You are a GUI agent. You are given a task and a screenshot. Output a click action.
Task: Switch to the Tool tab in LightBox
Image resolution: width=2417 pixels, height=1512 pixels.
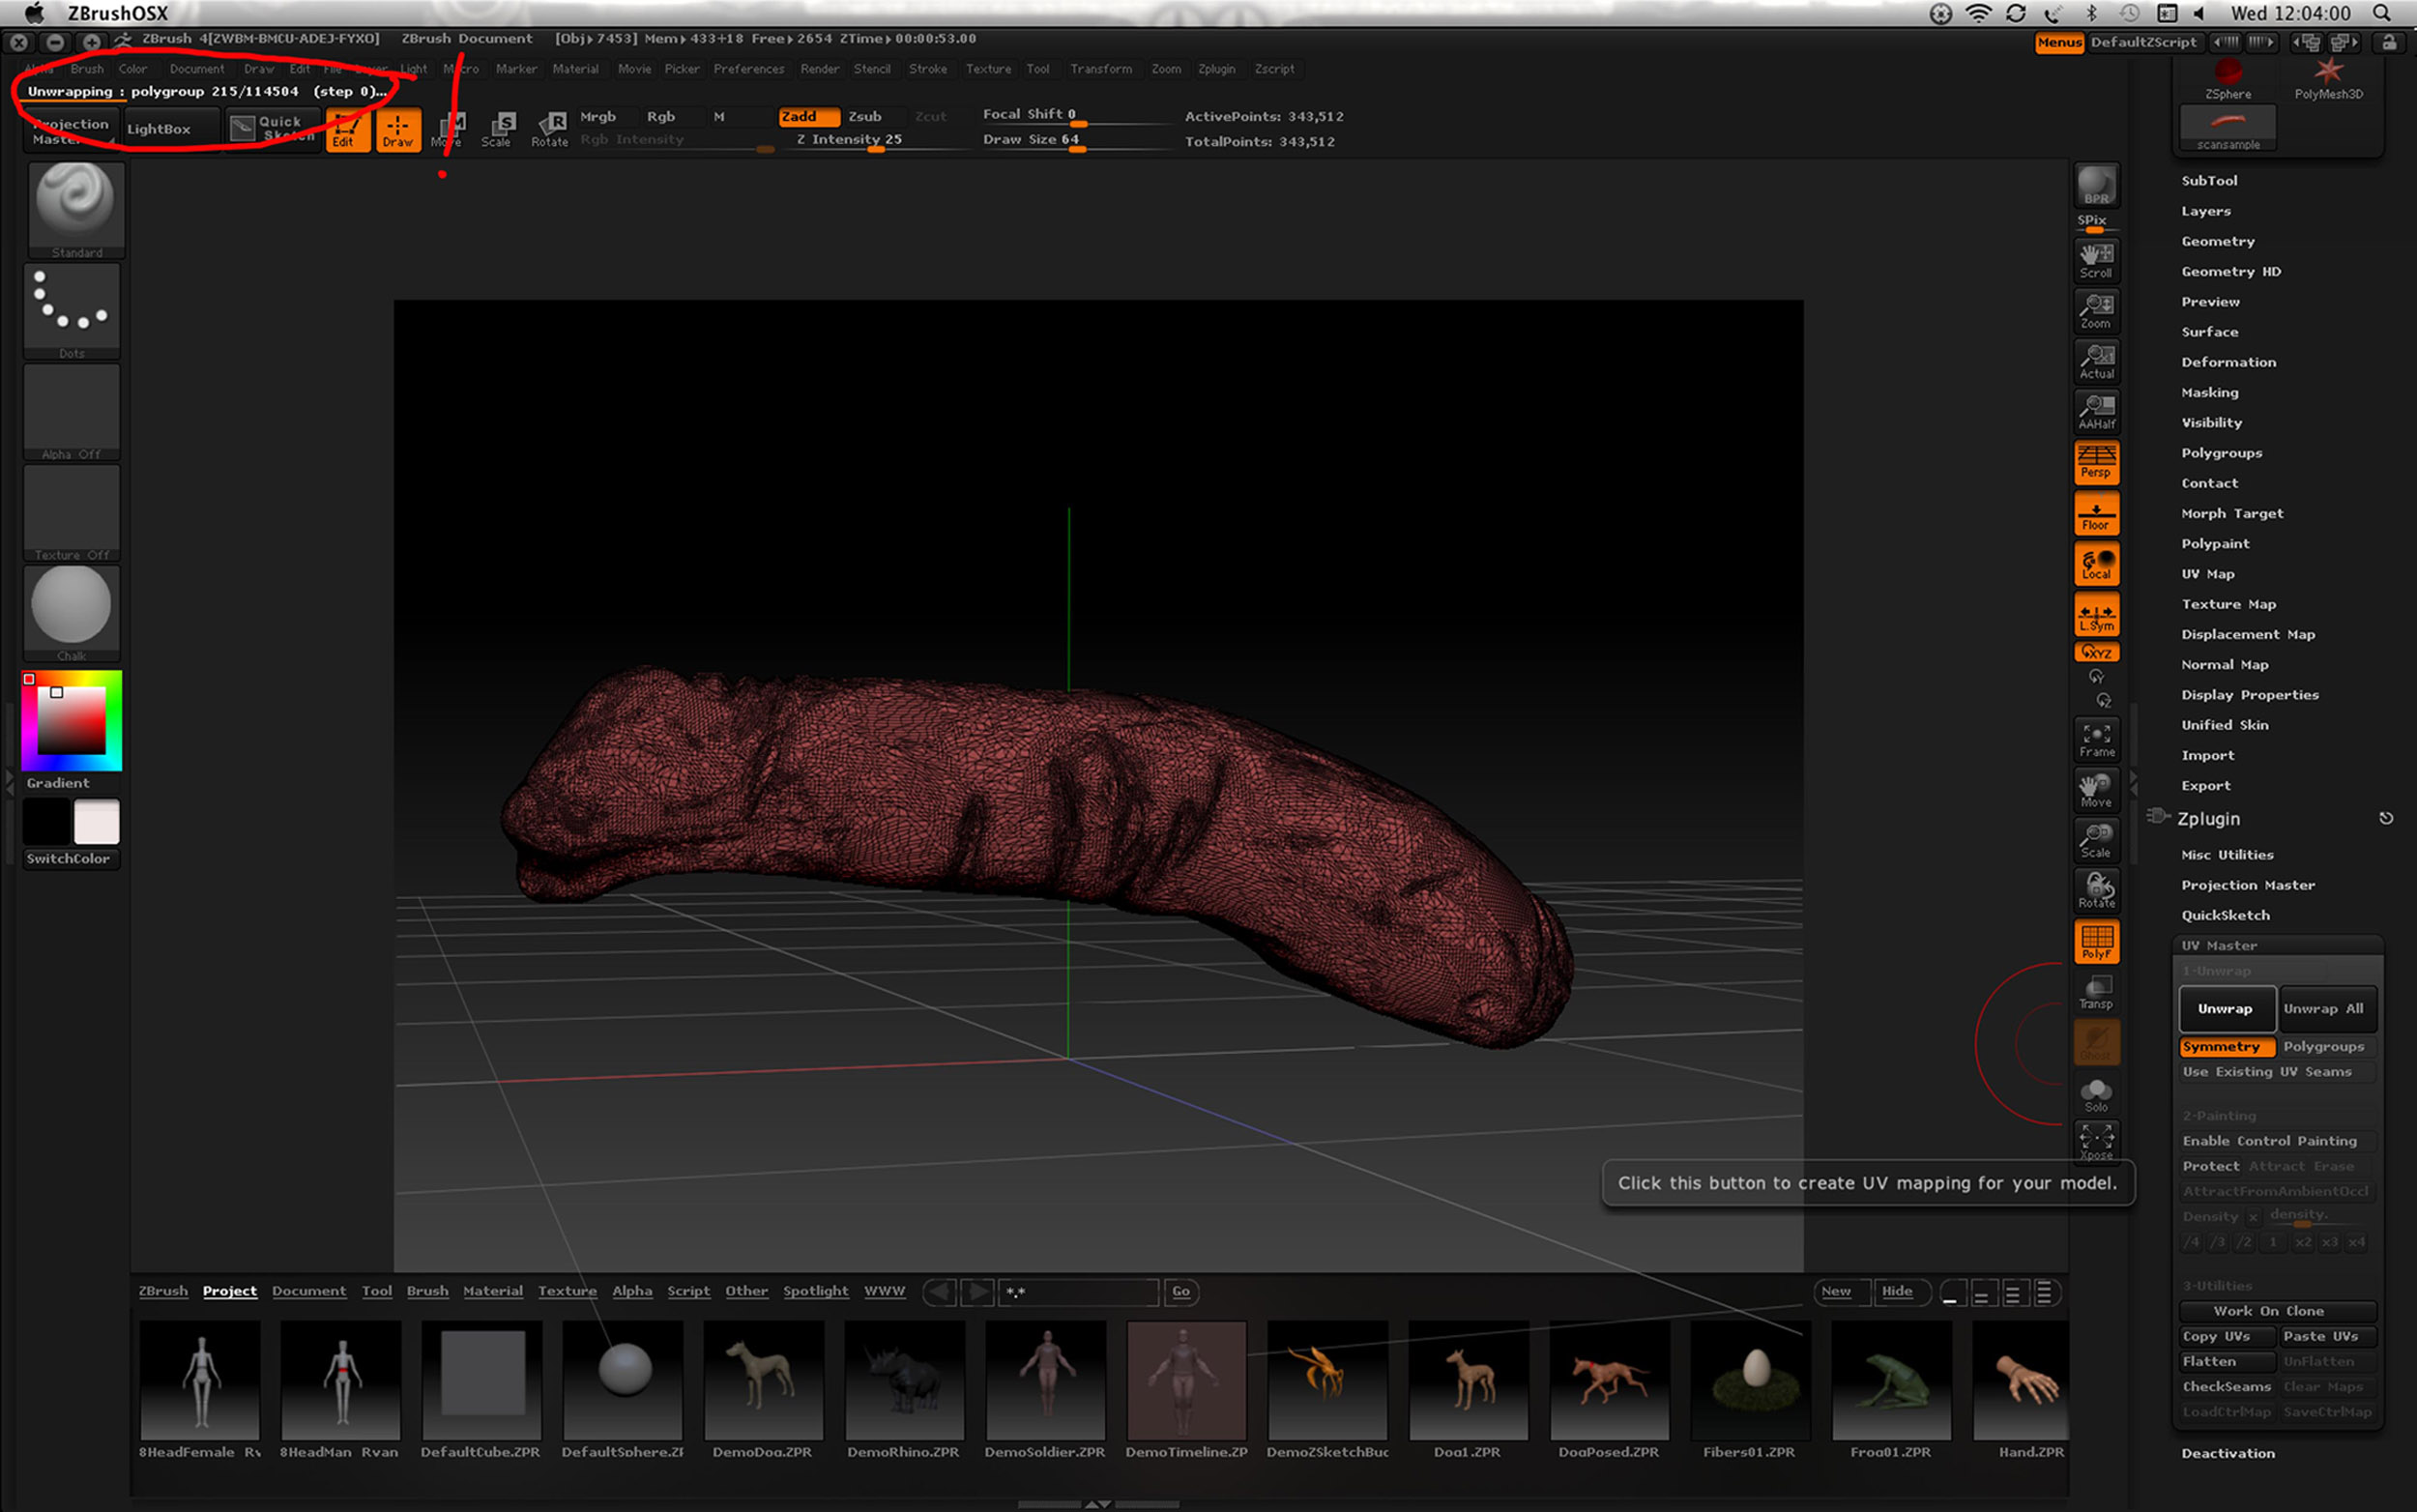[377, 1291]
